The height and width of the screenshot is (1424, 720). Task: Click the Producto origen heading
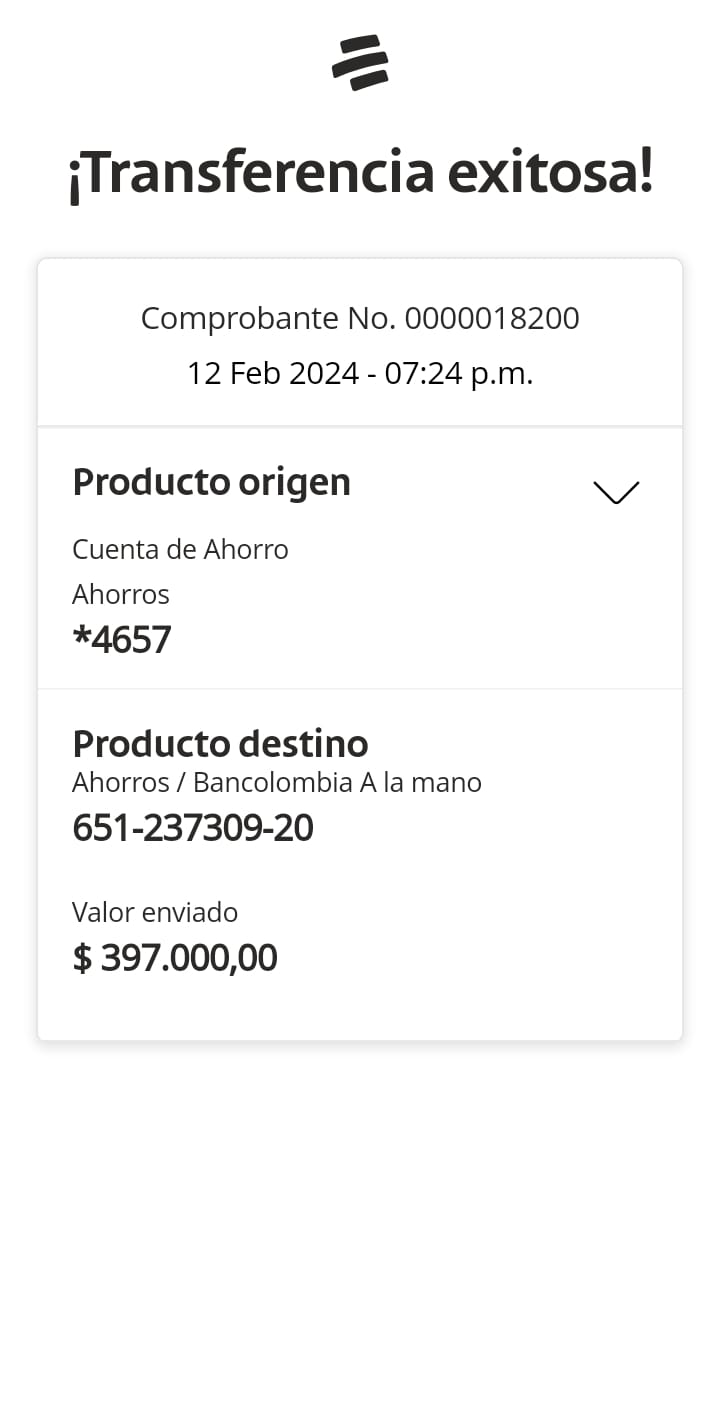(211, 482)
